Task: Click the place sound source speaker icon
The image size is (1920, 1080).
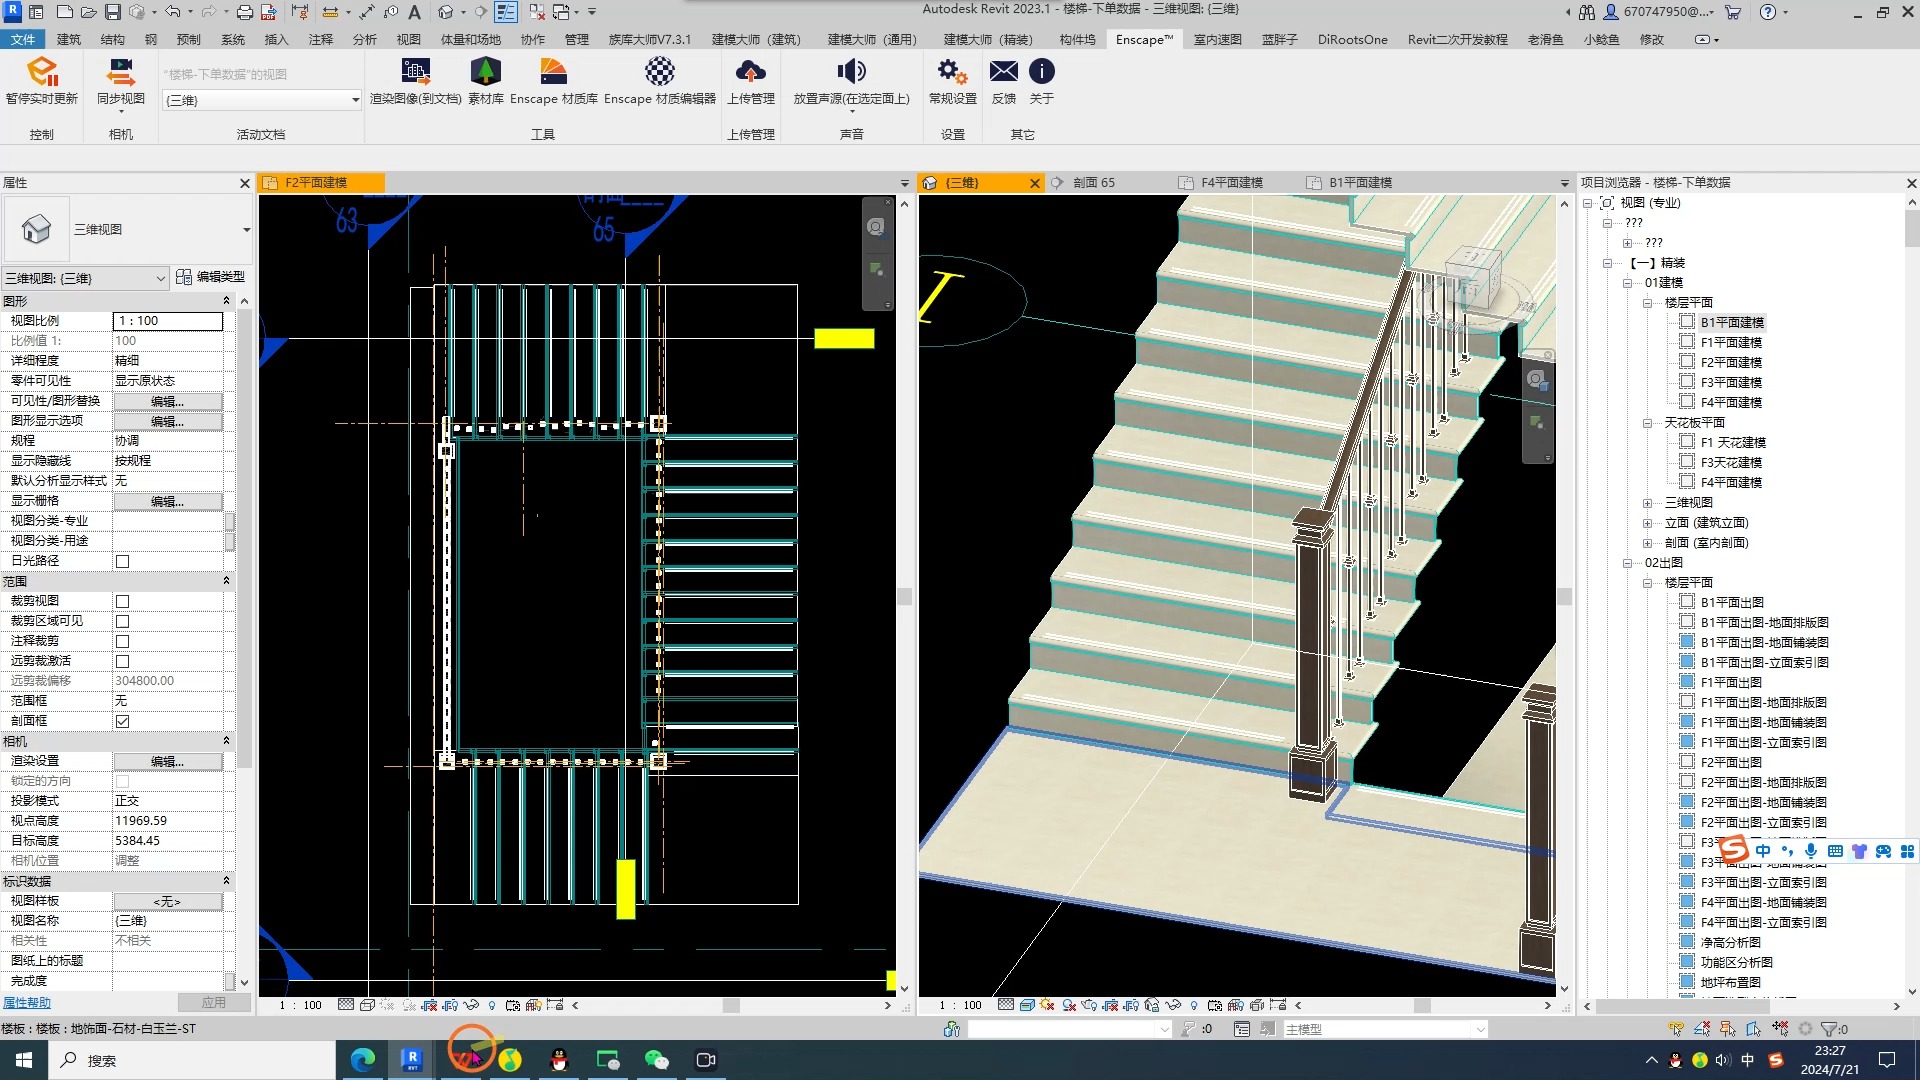Action: (851, 72)
